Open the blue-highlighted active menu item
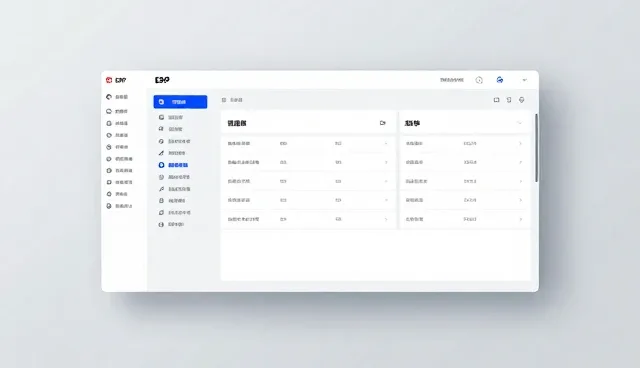The width and height of the screenshot is (640, 368). [x=173, y=165]
